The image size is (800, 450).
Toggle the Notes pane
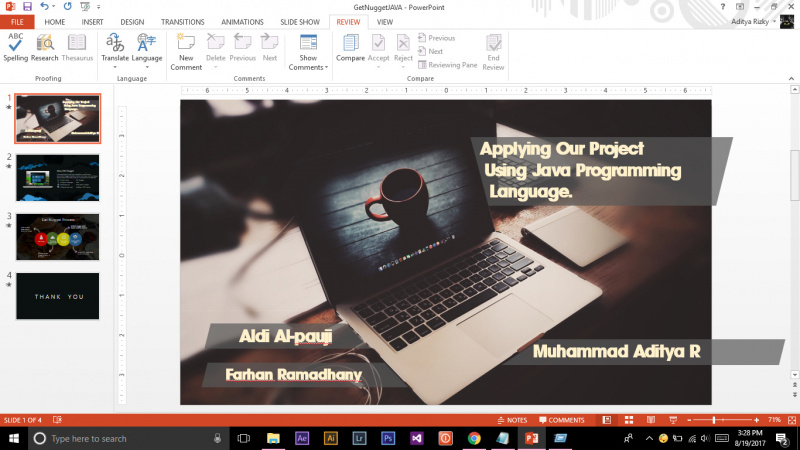(x=512, y=420)
